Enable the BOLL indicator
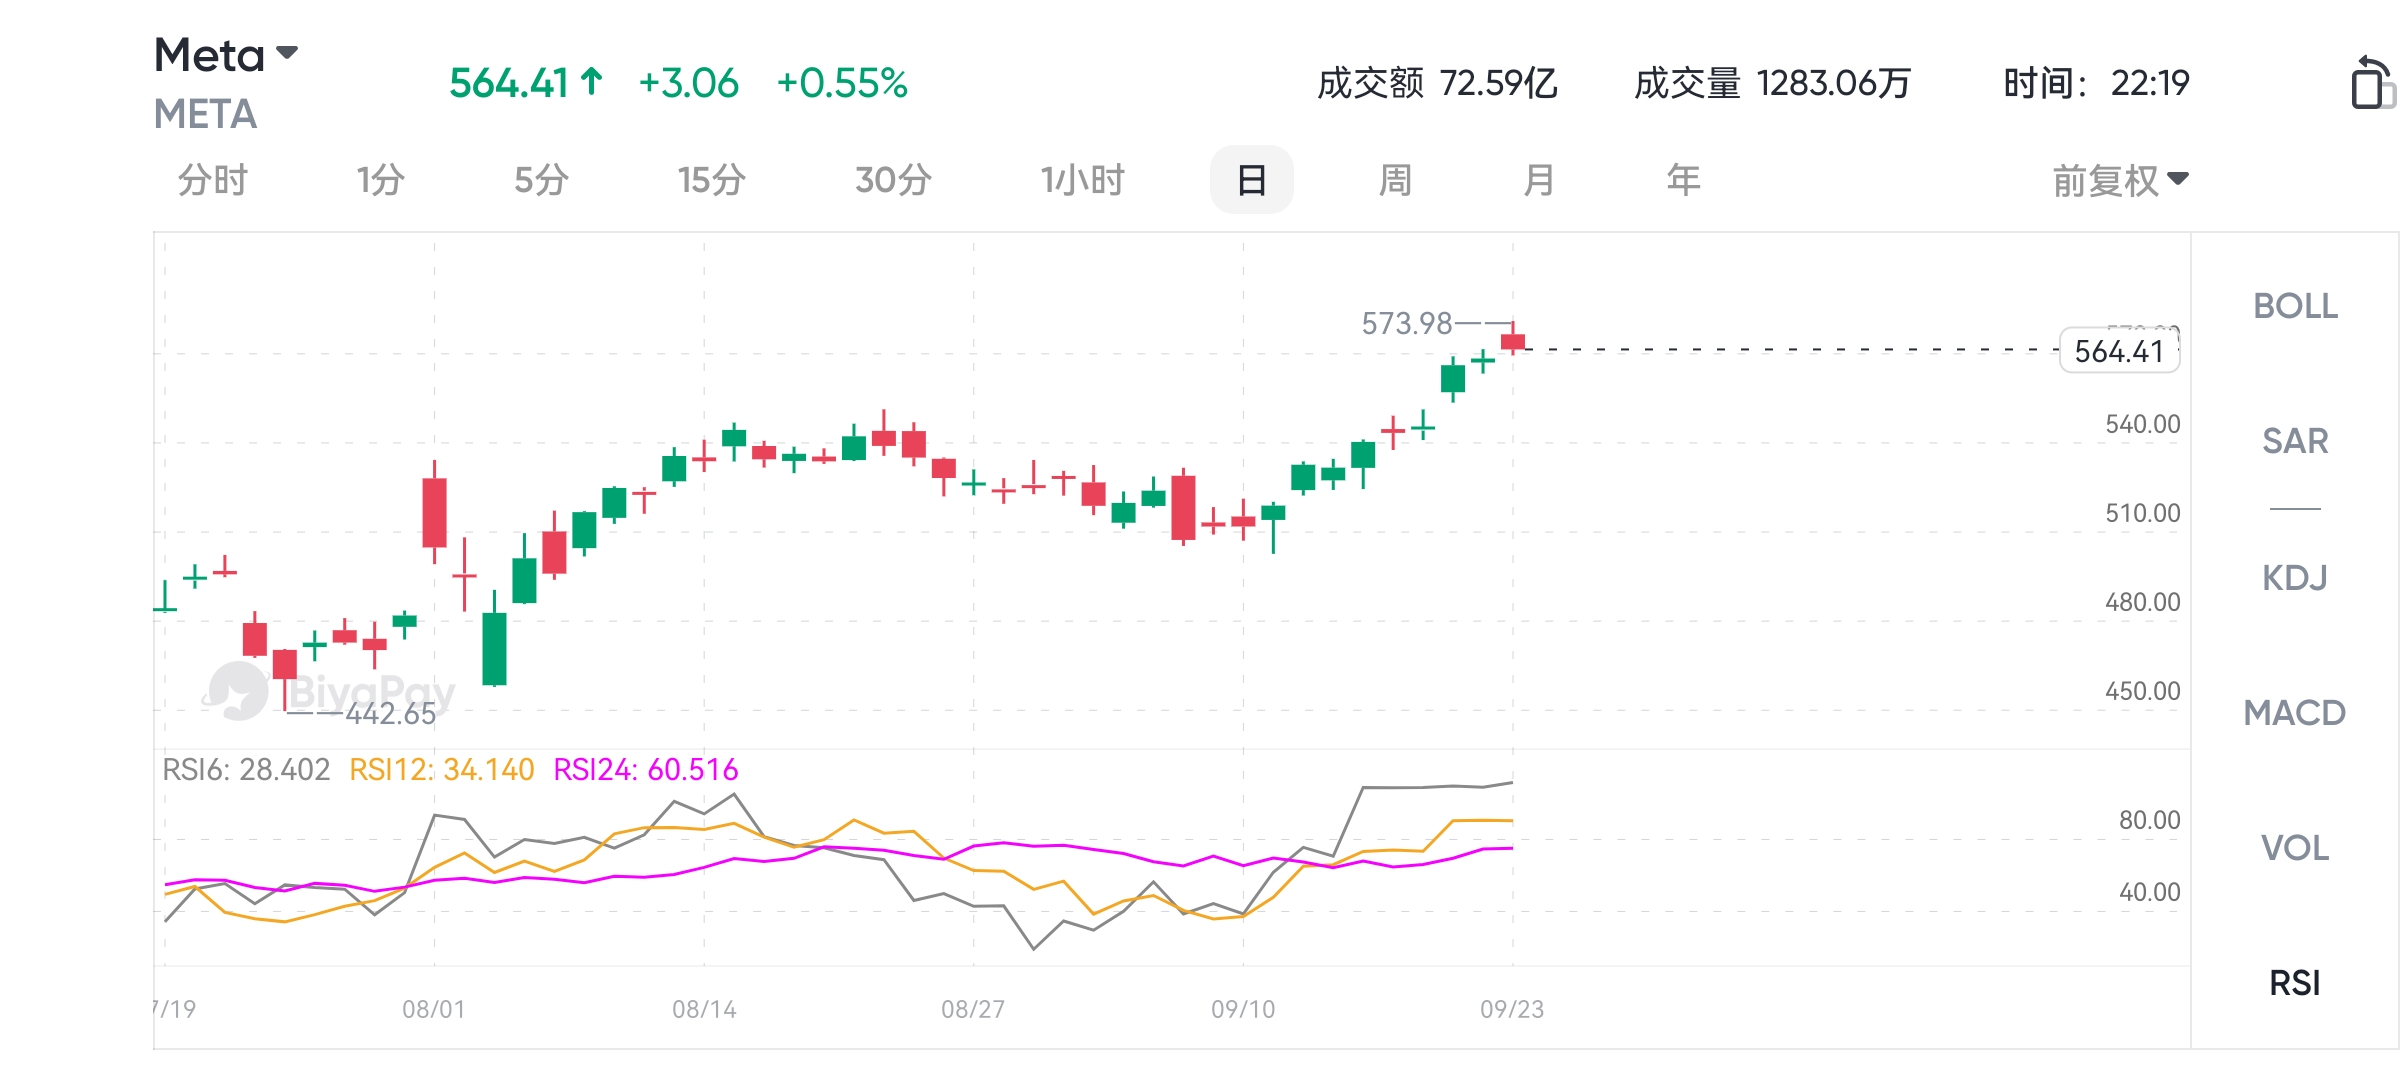The height and width of the screenshot is (1080, 2400). point(2295,306)
